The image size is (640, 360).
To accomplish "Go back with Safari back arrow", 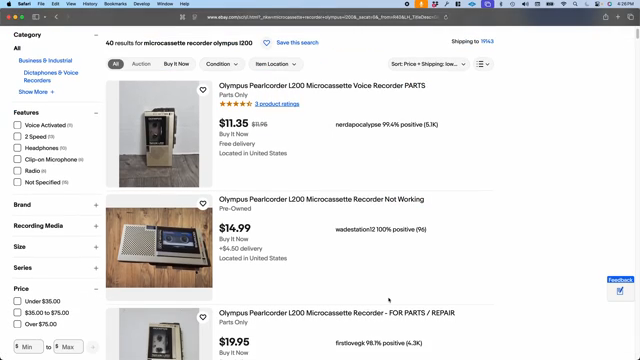I will (x=56, y=17).
